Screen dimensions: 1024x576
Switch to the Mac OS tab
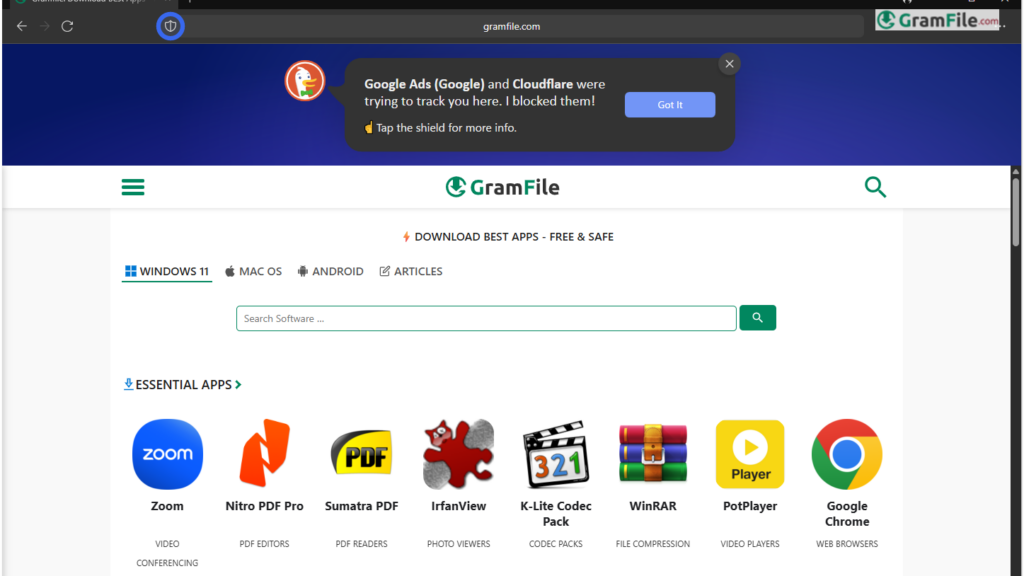point(253,271)
